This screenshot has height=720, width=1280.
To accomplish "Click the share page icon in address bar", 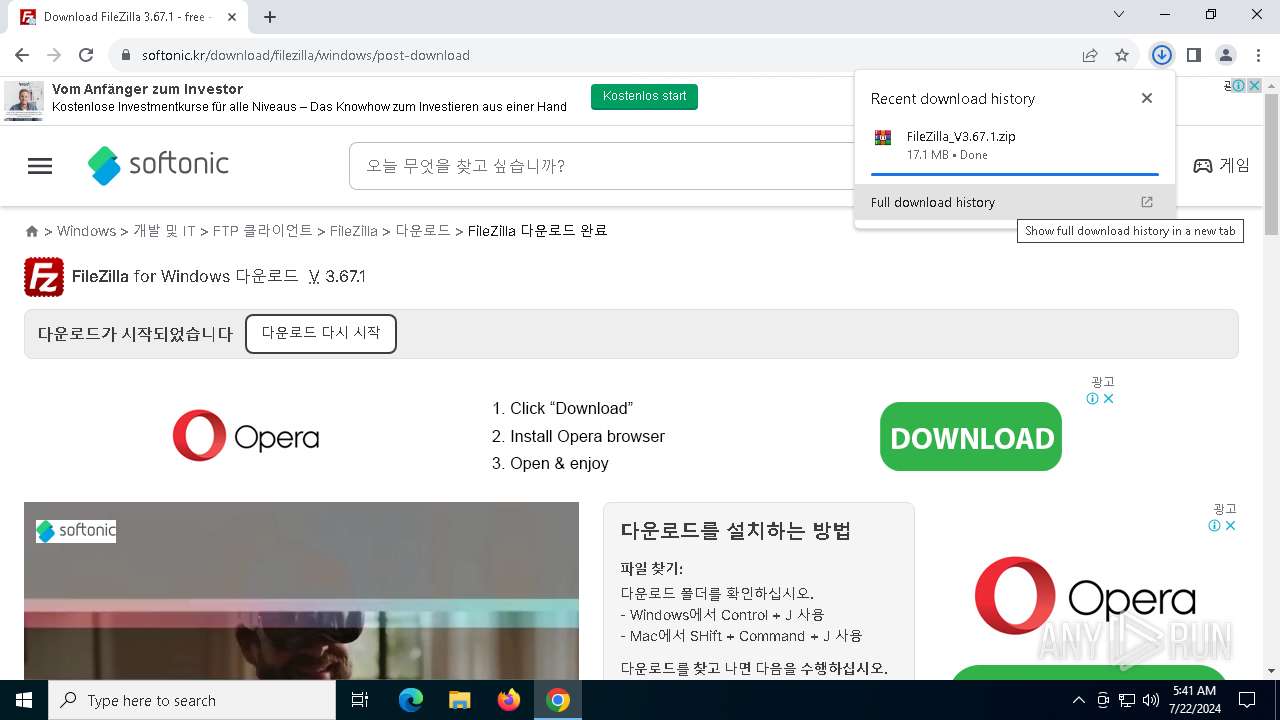I will pyautogui.click(x=1090, y=55).
